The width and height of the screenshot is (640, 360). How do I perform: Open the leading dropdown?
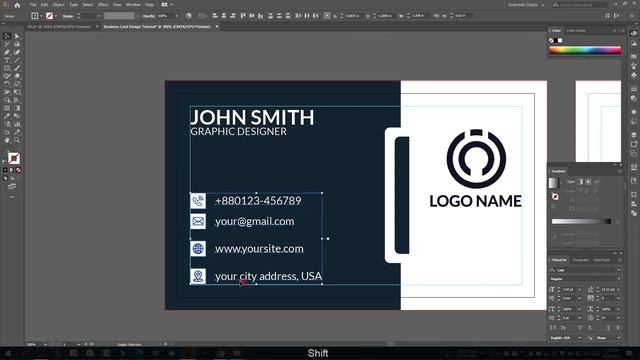tap(619, 289)
